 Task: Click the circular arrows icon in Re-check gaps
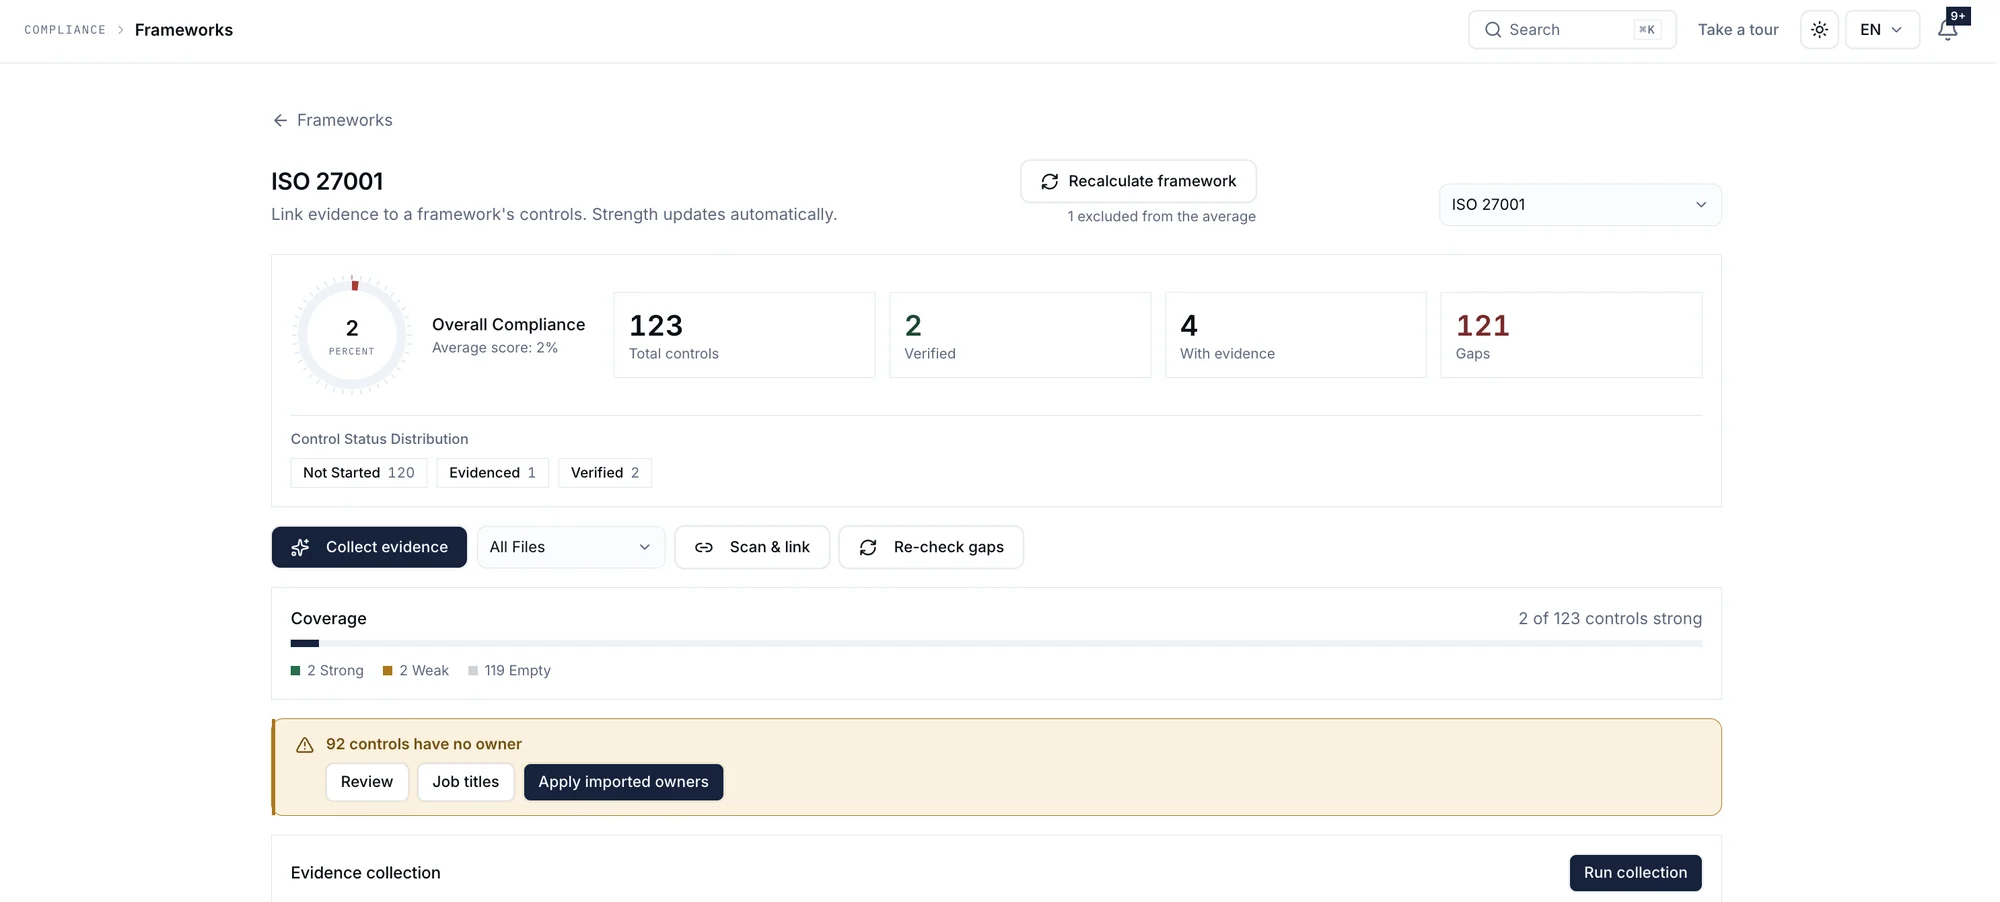(x=868, y=547)
